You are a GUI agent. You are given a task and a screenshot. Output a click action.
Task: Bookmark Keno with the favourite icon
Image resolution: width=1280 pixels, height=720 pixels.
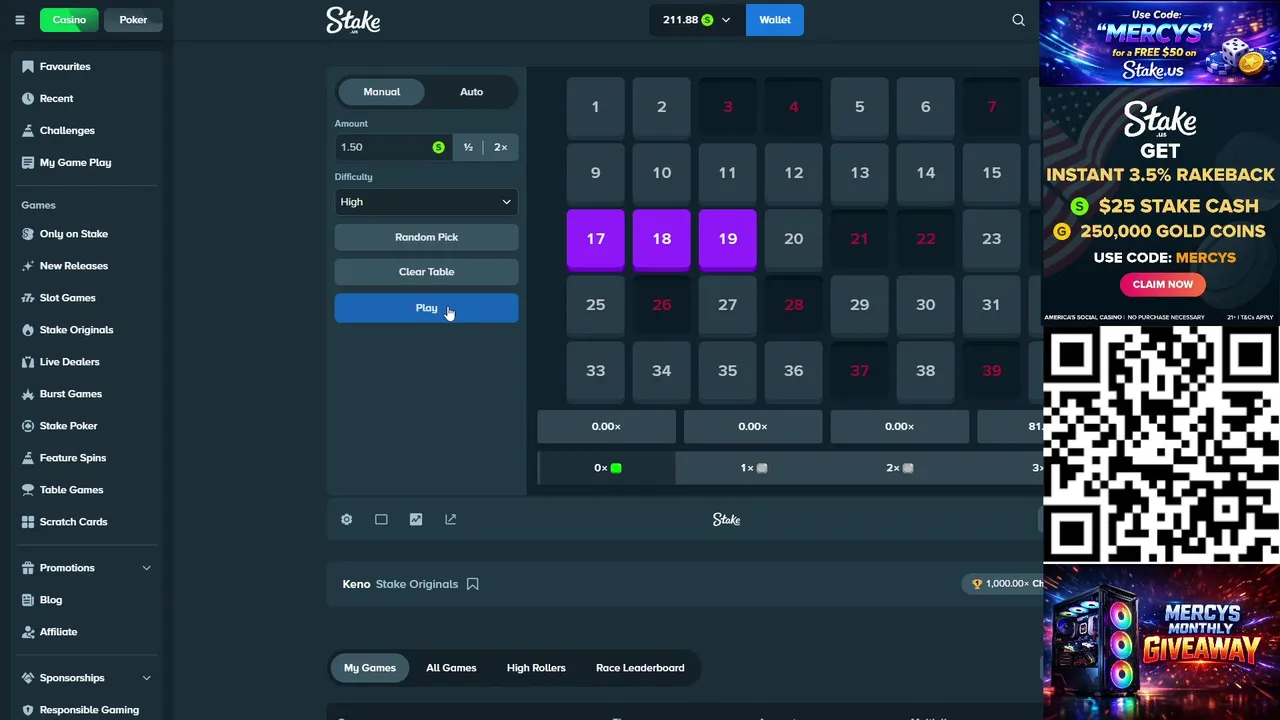click(x=473, y=584)
